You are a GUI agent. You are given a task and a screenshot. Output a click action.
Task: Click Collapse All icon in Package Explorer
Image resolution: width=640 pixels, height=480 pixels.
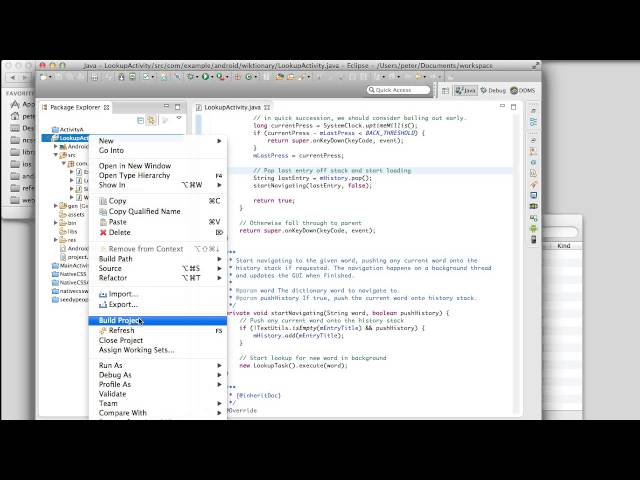pyautogui.click(x=140, y=120)
